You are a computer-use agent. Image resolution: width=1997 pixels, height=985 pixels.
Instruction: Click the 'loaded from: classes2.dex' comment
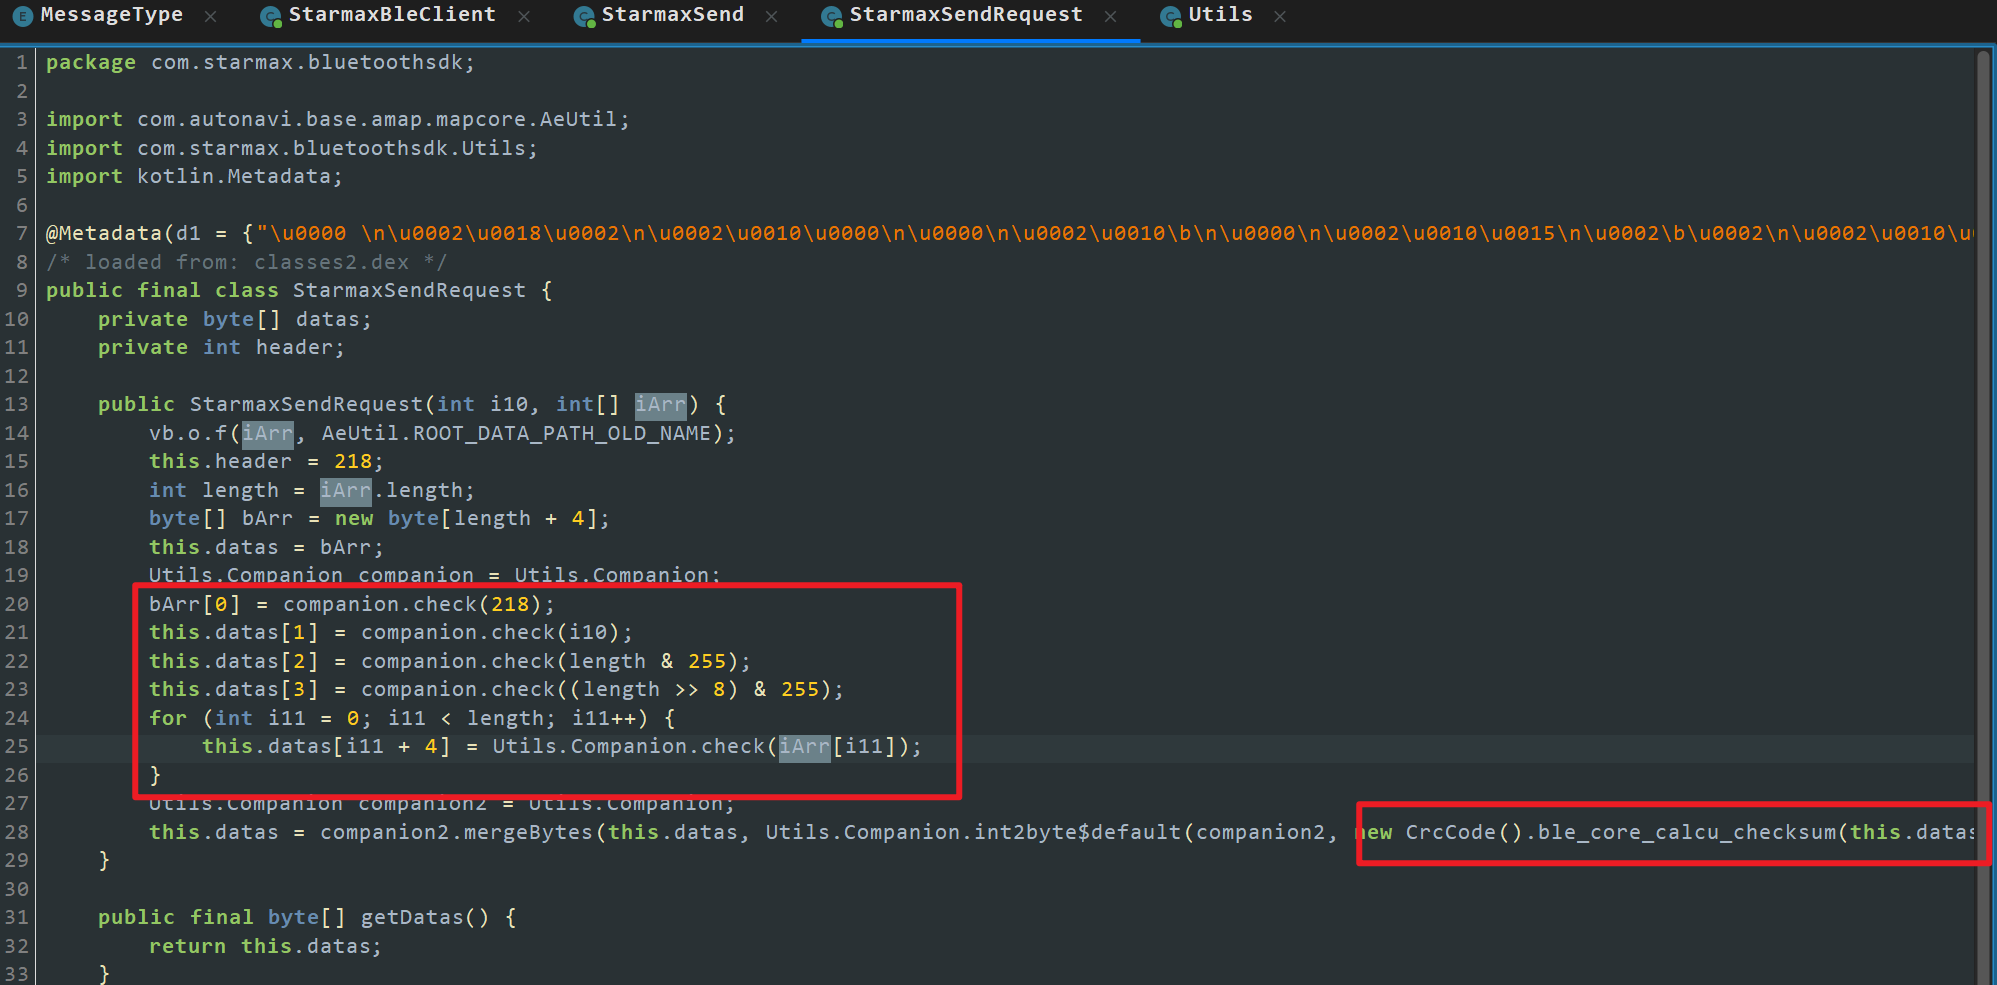(247, 262)
